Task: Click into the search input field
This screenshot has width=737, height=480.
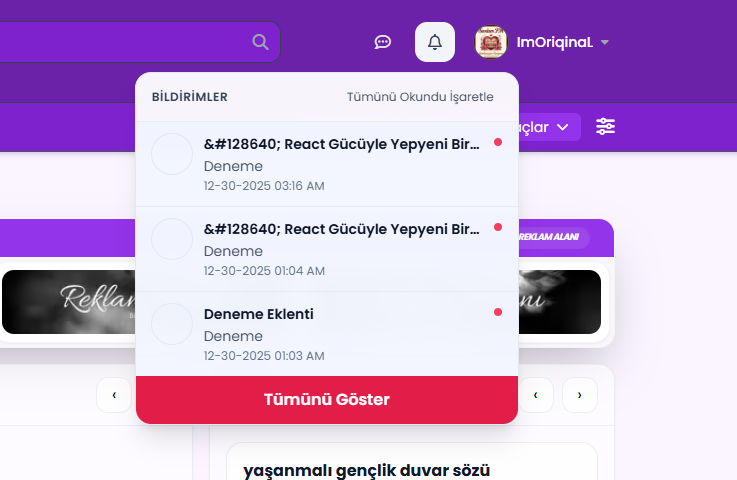Action: pyautogui.click(x=120, y=42)
